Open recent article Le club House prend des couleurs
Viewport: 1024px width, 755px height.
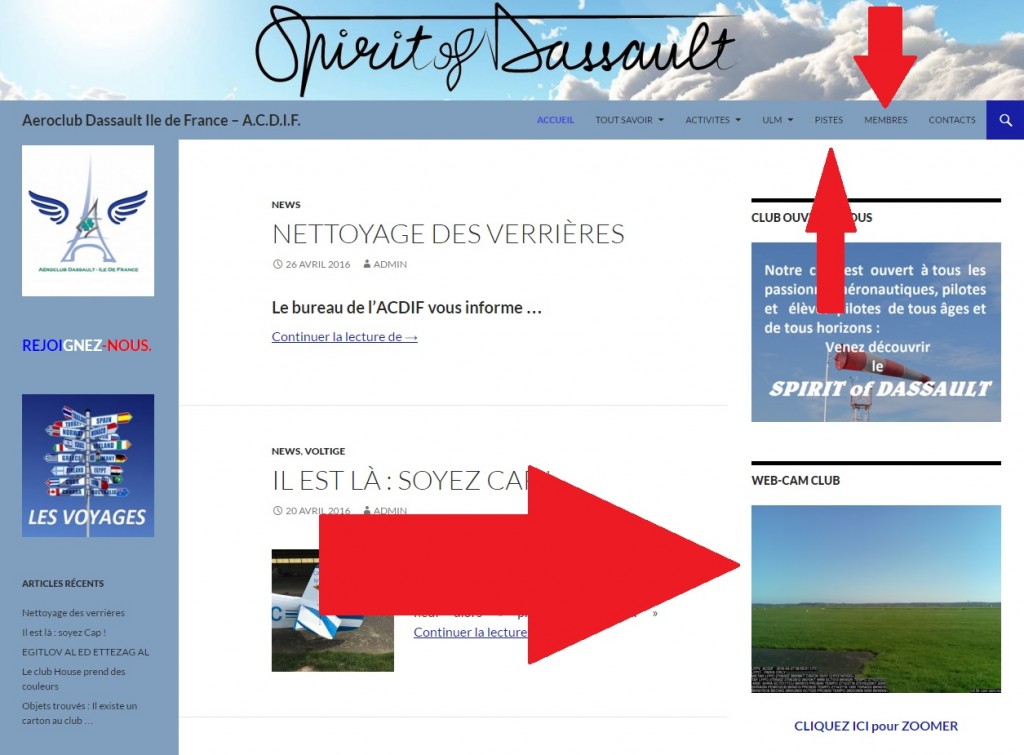tap(73, 679)
